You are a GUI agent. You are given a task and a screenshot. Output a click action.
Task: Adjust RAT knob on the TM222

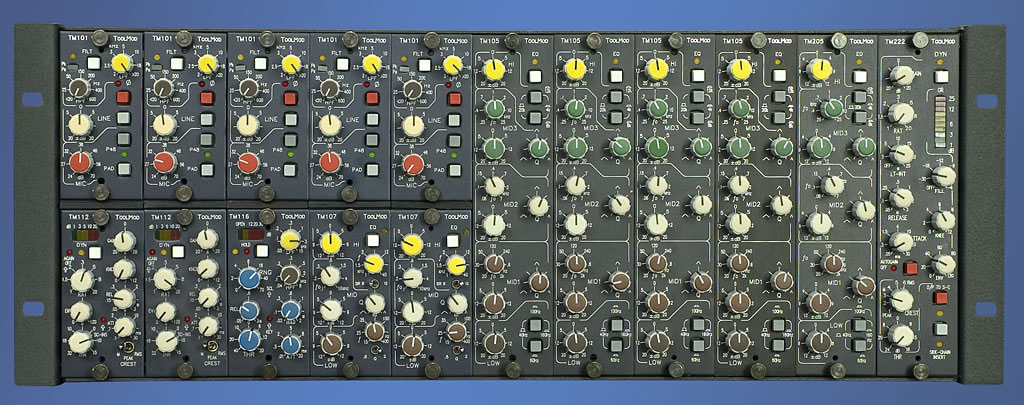901,114
